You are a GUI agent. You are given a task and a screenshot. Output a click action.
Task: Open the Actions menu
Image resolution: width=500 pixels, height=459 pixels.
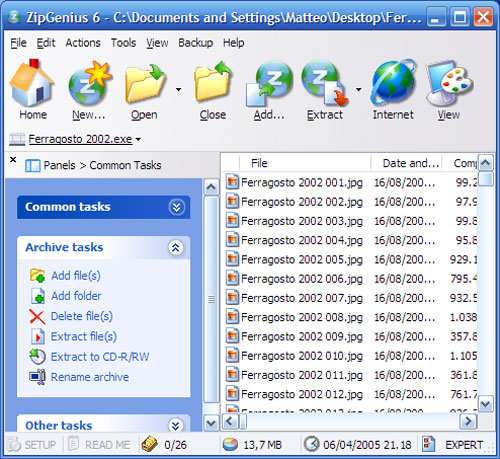[x=83, y=43]
